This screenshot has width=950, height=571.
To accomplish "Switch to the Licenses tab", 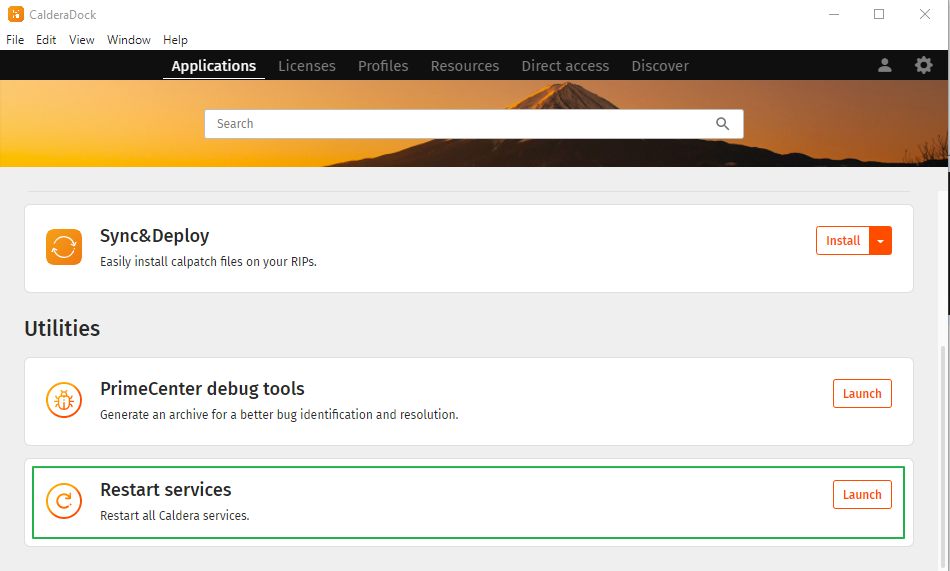I will [307, 66].
